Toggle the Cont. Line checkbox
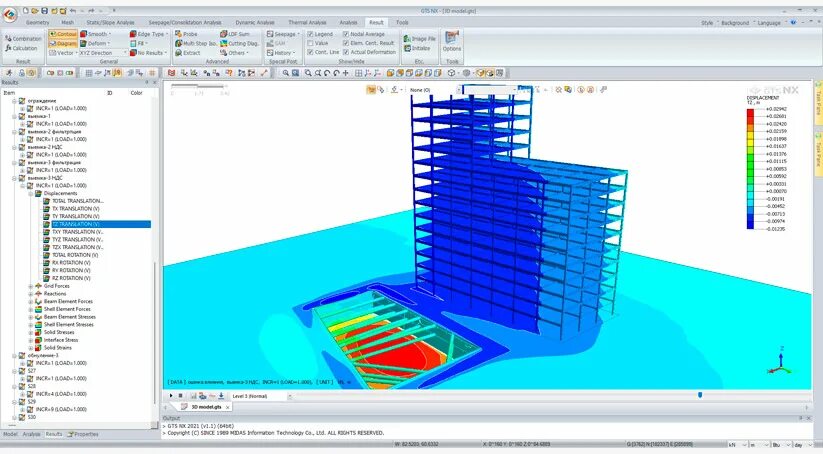Viewport: 823px width, 454px height. 310,52
